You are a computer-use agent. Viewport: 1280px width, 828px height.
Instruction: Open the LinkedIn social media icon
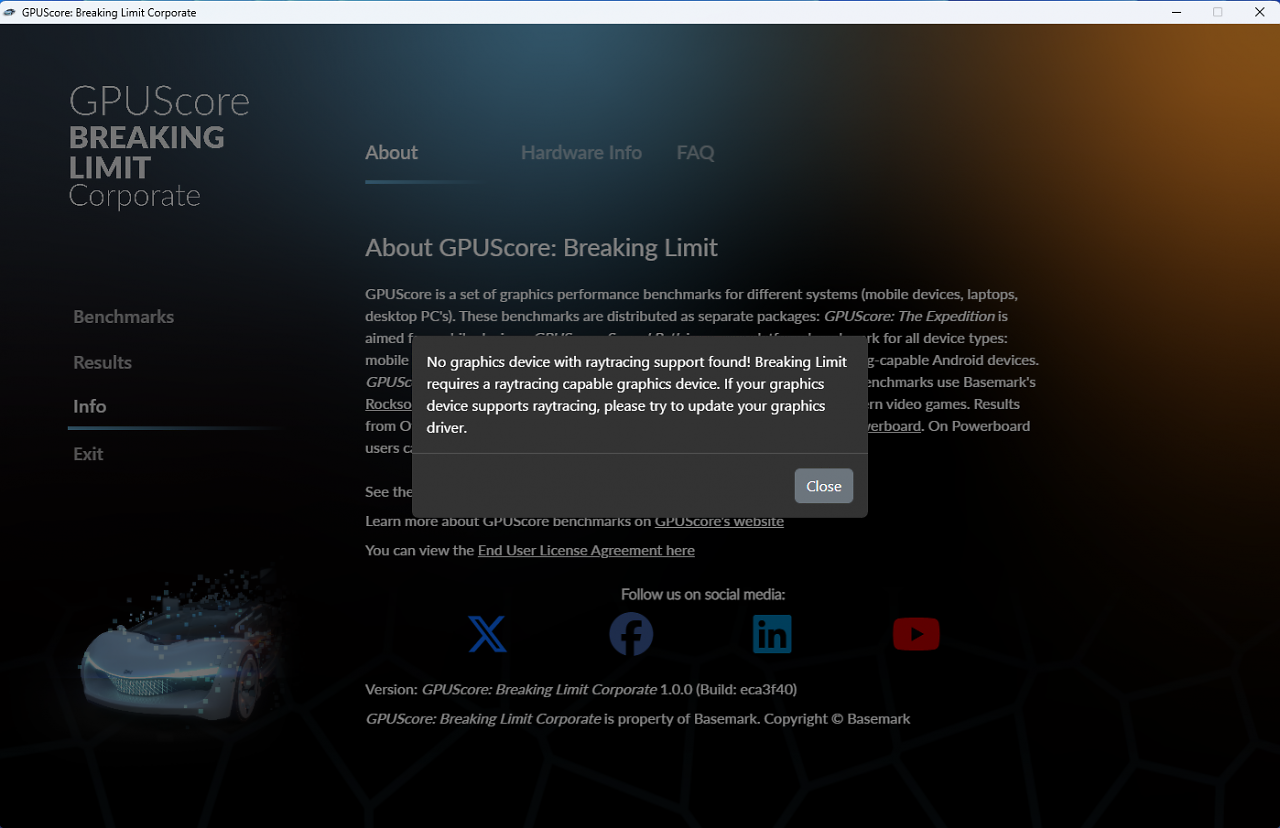pyautogui.click(x=772, y=634)
